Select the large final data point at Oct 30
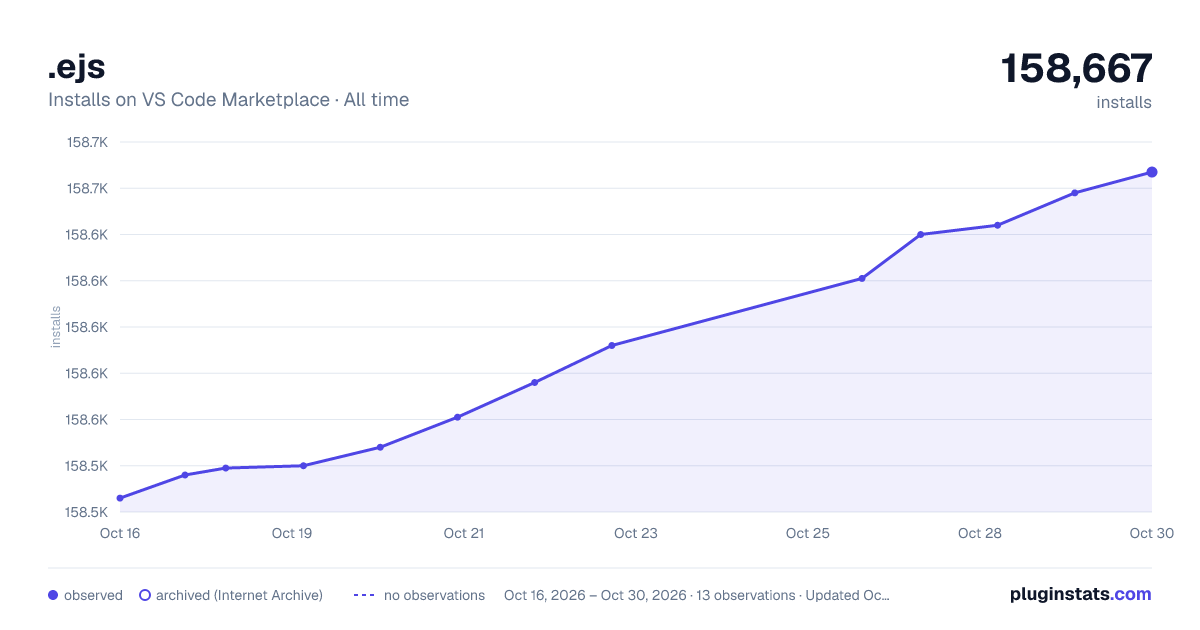 click(1152, 172)
